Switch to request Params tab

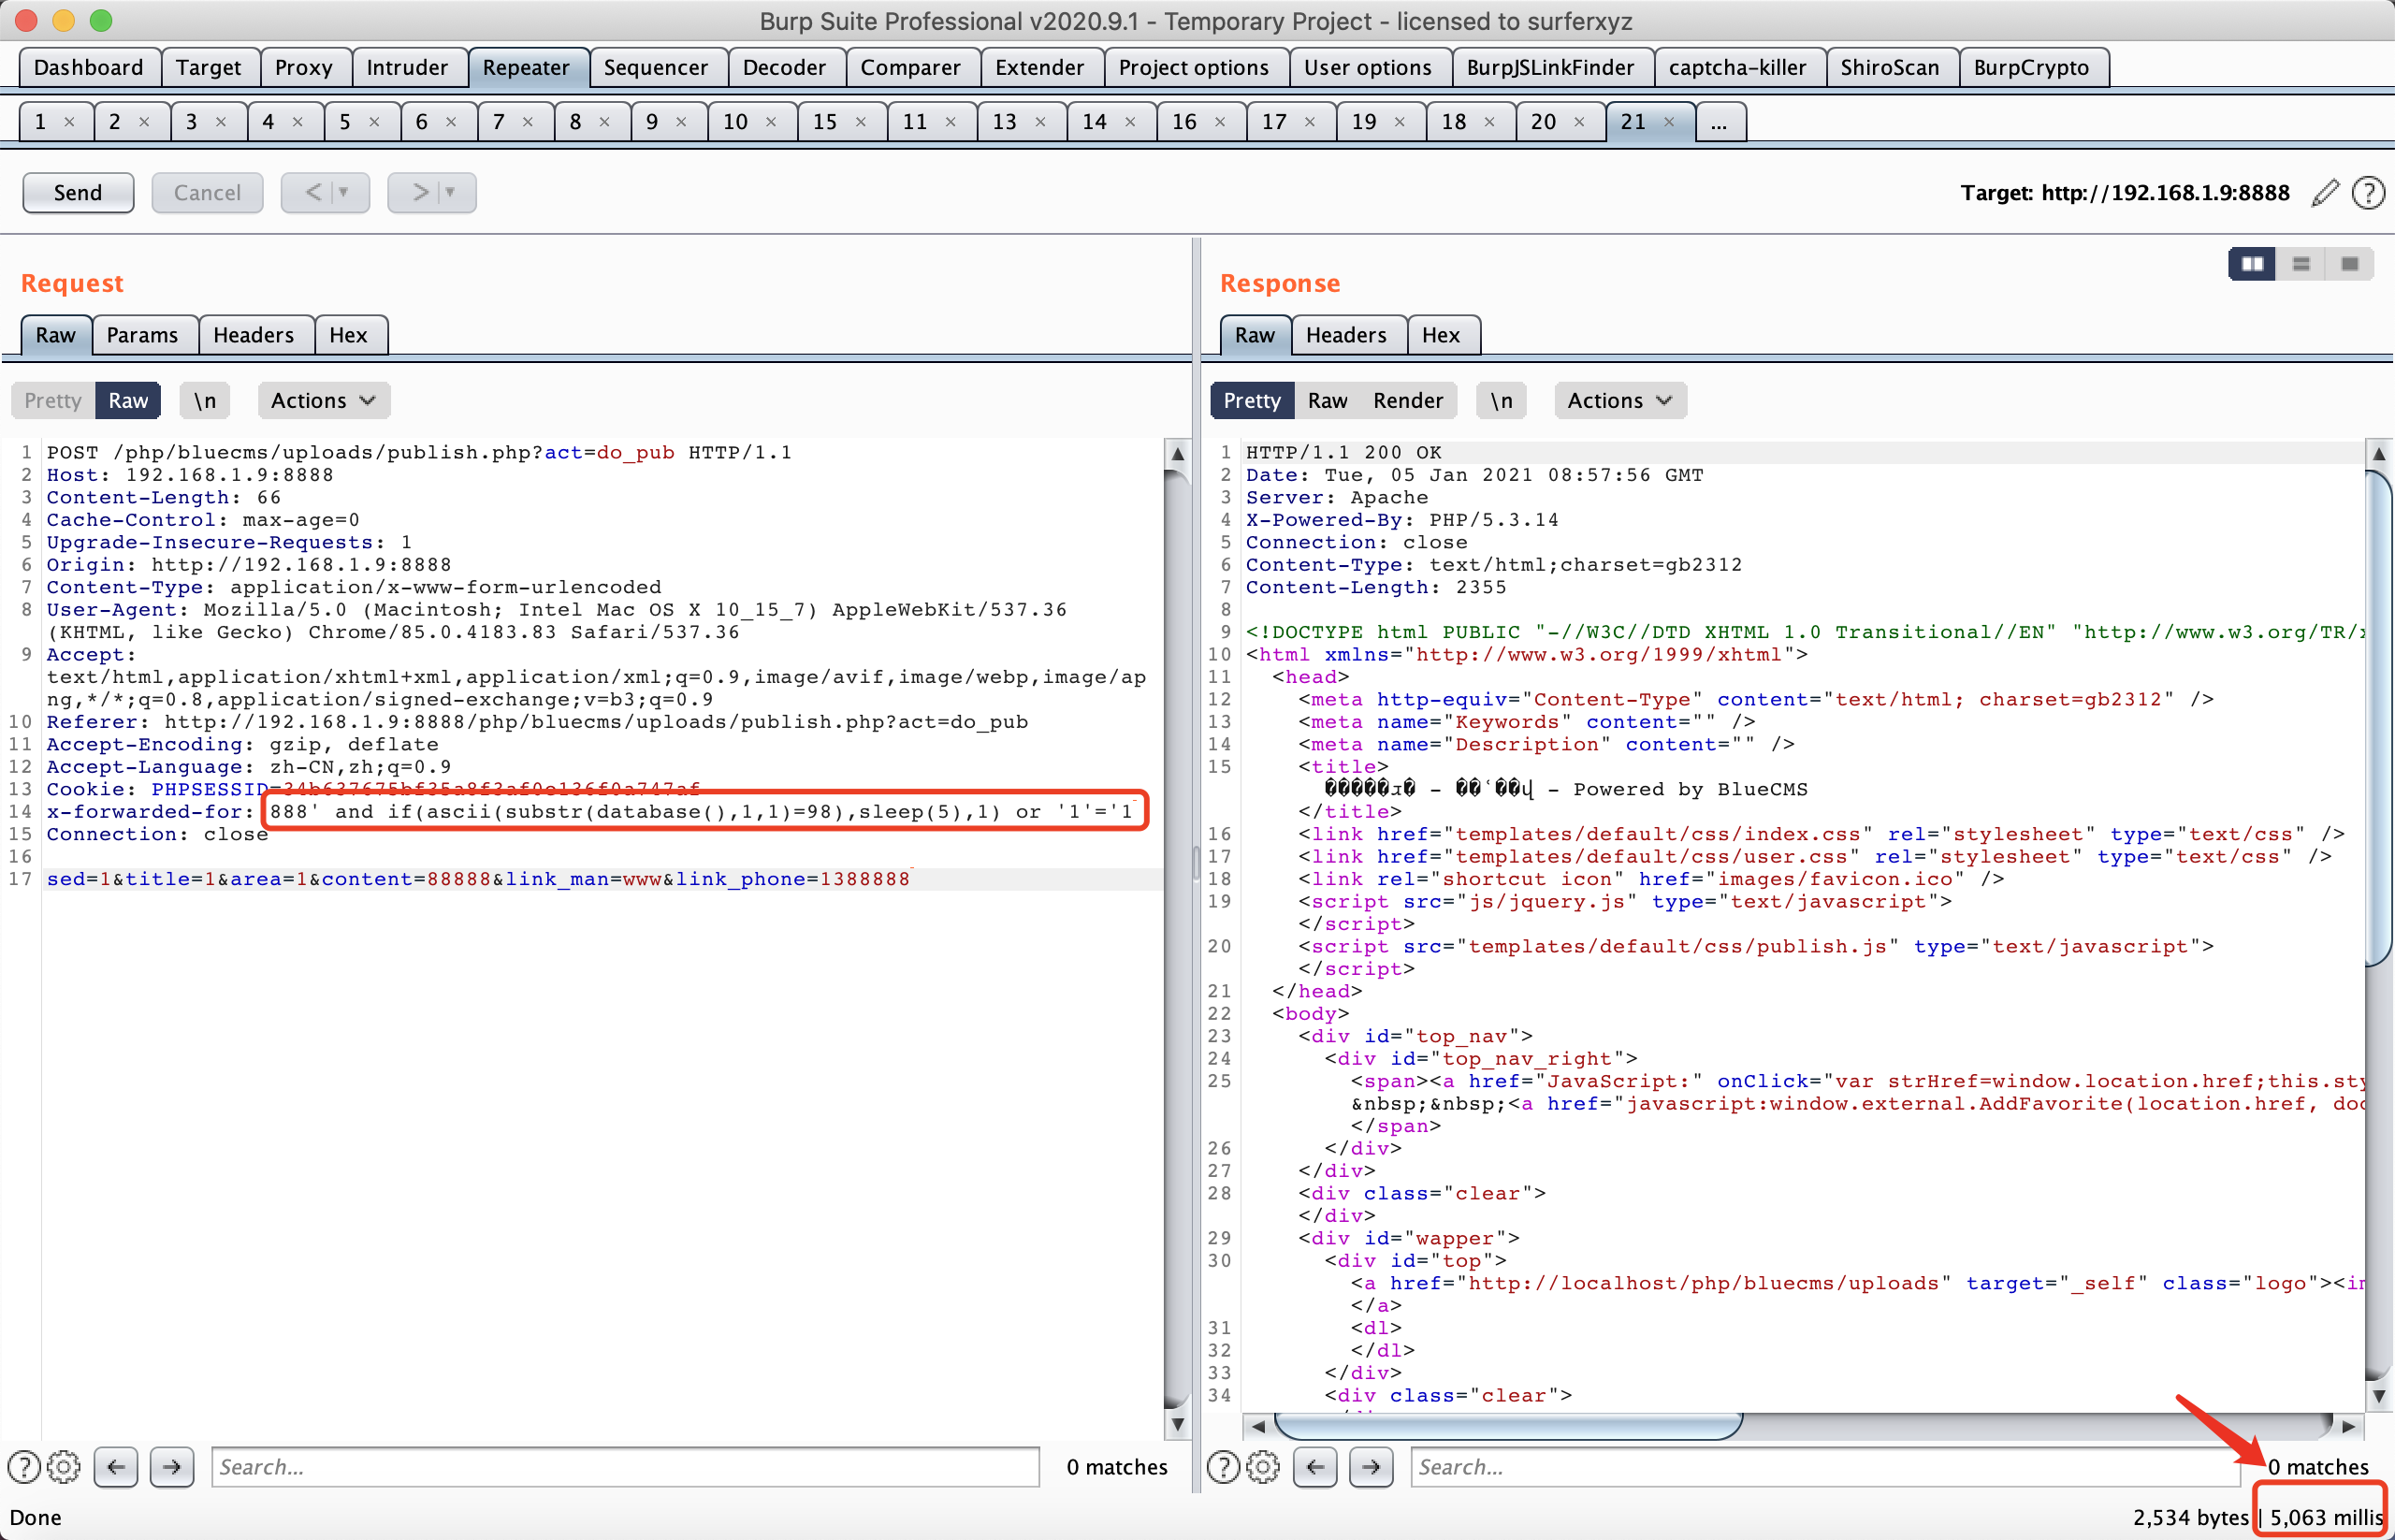(x=142, y=335)
